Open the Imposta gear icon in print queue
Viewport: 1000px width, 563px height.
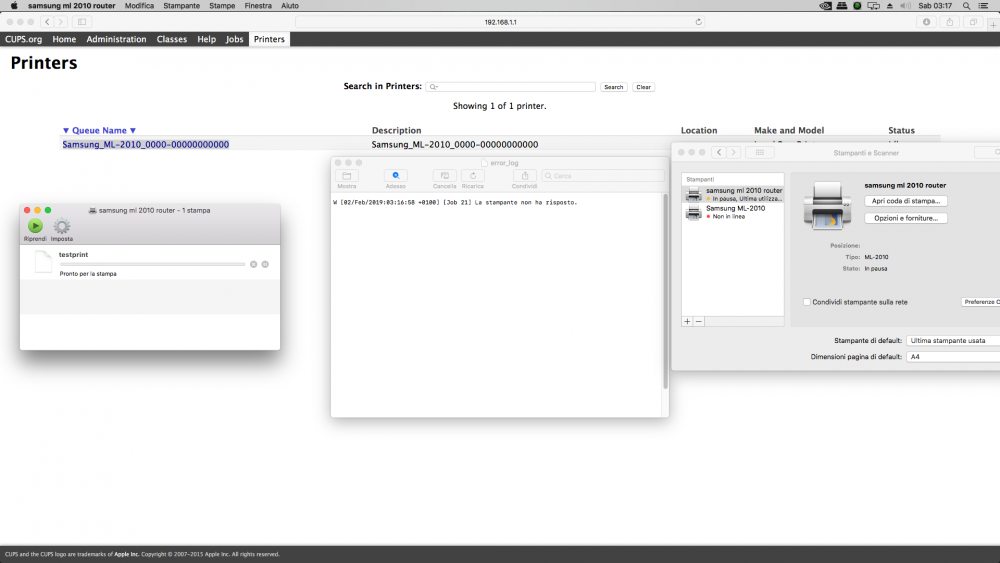click(x=62, y=226)
